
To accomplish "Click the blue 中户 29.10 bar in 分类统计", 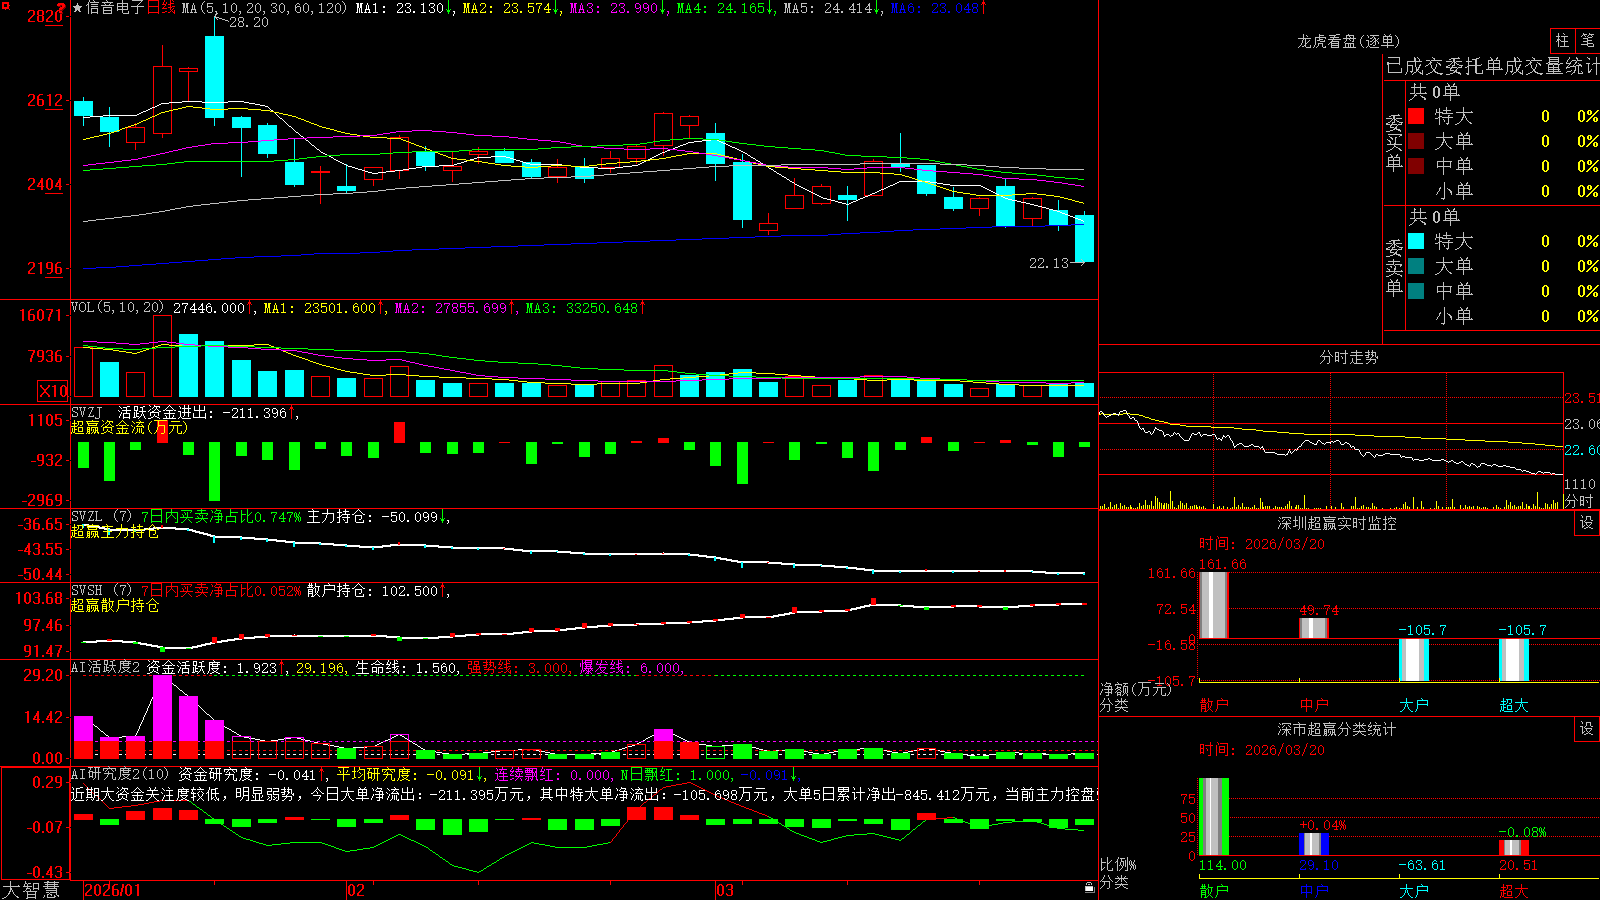I will coord(1314,845).
